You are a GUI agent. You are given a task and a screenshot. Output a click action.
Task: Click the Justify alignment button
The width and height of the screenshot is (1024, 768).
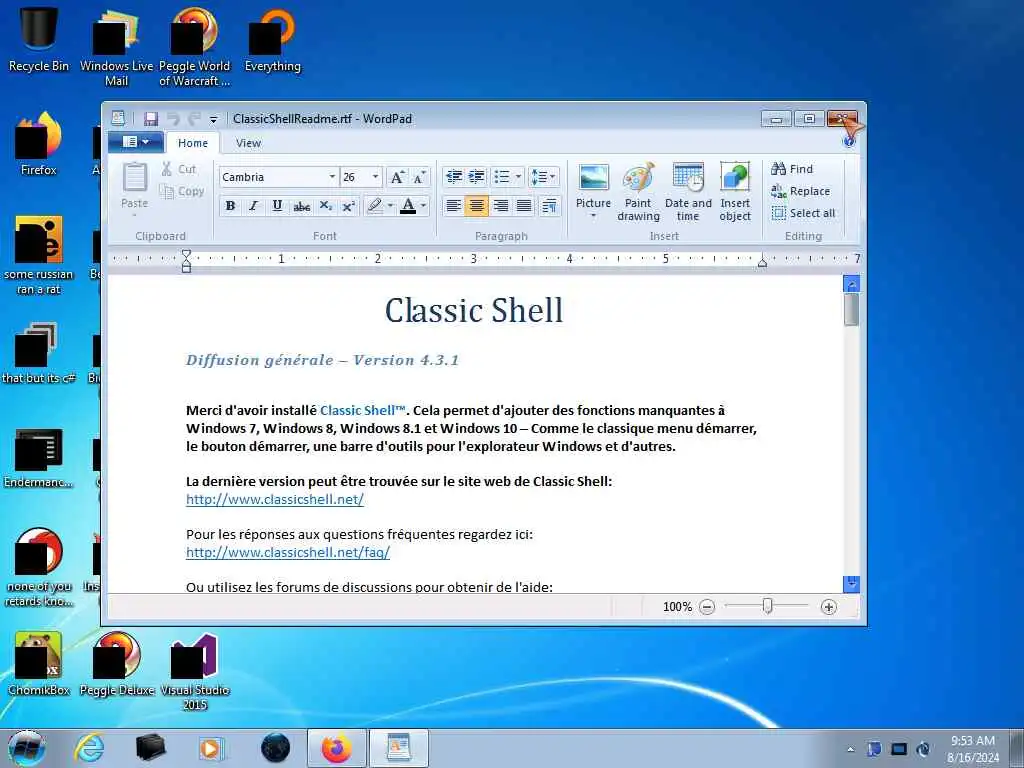[524, 206]
